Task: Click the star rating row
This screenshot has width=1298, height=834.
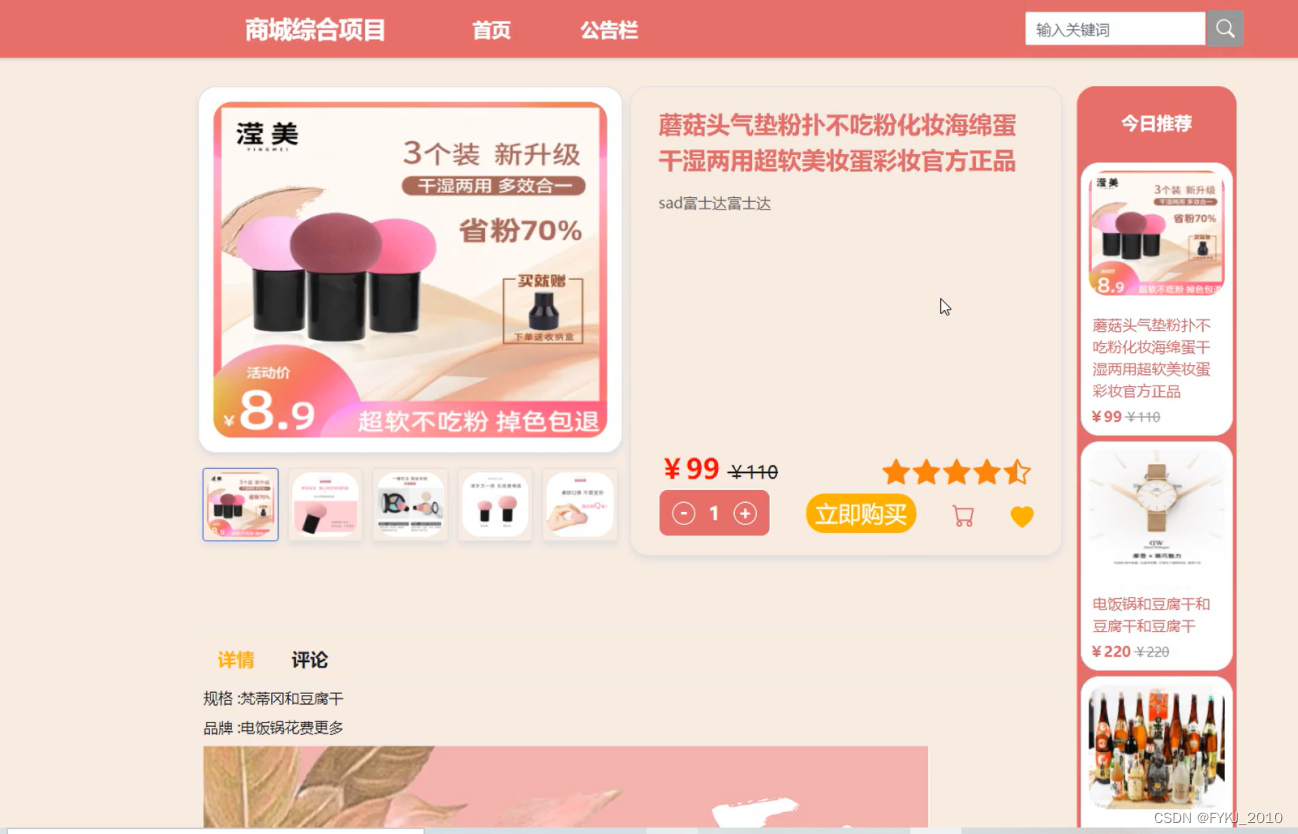Action: (x=956, y=472)
